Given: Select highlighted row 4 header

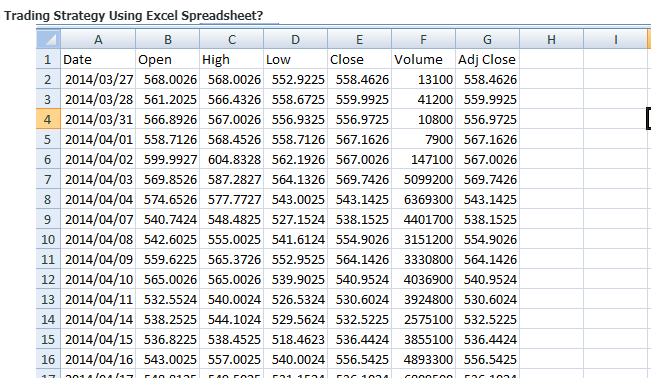Looking at the screenshot, I should tap(48, 119).
